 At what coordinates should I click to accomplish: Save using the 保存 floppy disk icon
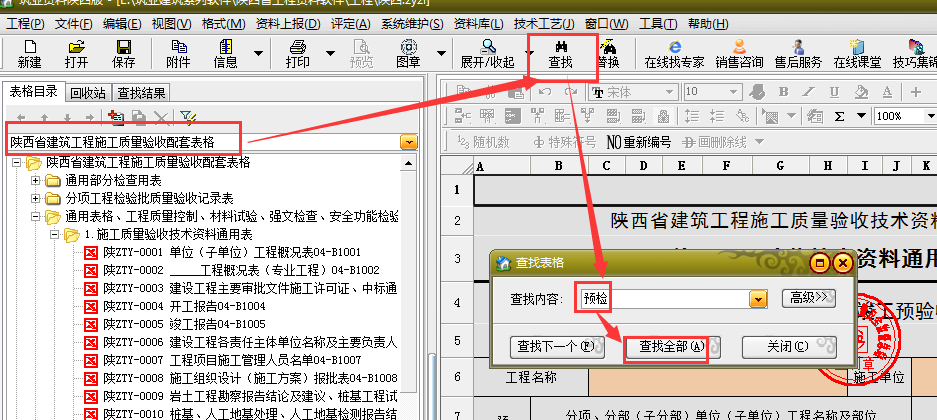click(124, 53)
